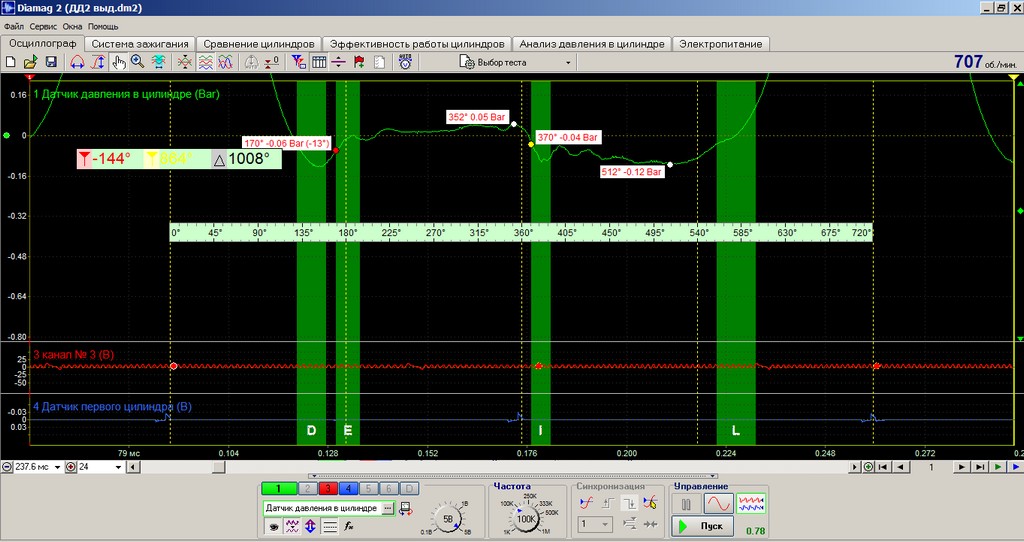Select the vertical measure tool icon
1024x542 pixels.
pyautogui.click(x=98, y=62)
